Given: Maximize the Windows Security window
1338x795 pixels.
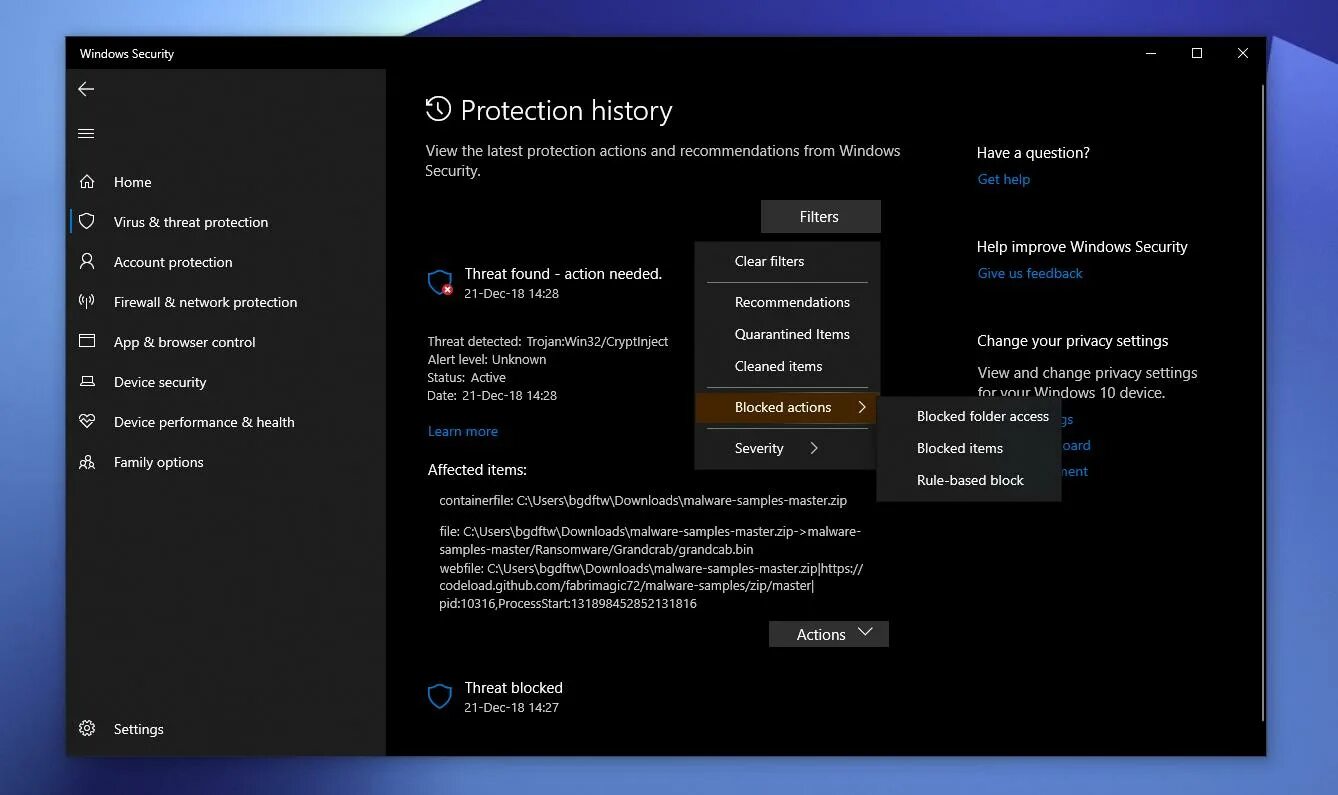Looking at the screenshot, I should pos(1196,53).
